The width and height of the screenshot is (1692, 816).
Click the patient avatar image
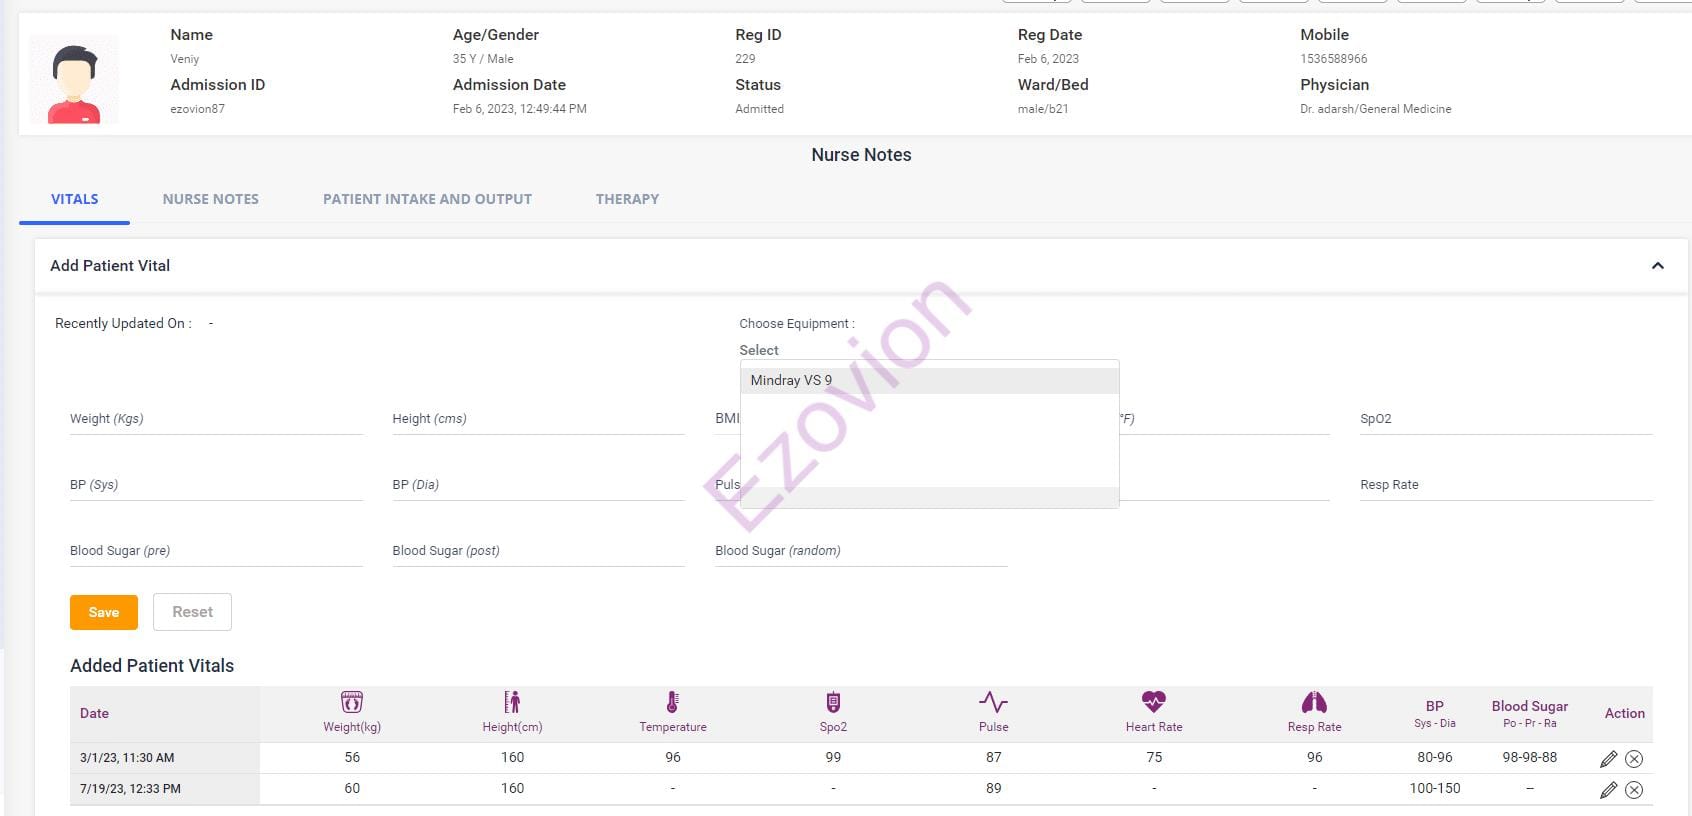(x=74, y=80)
